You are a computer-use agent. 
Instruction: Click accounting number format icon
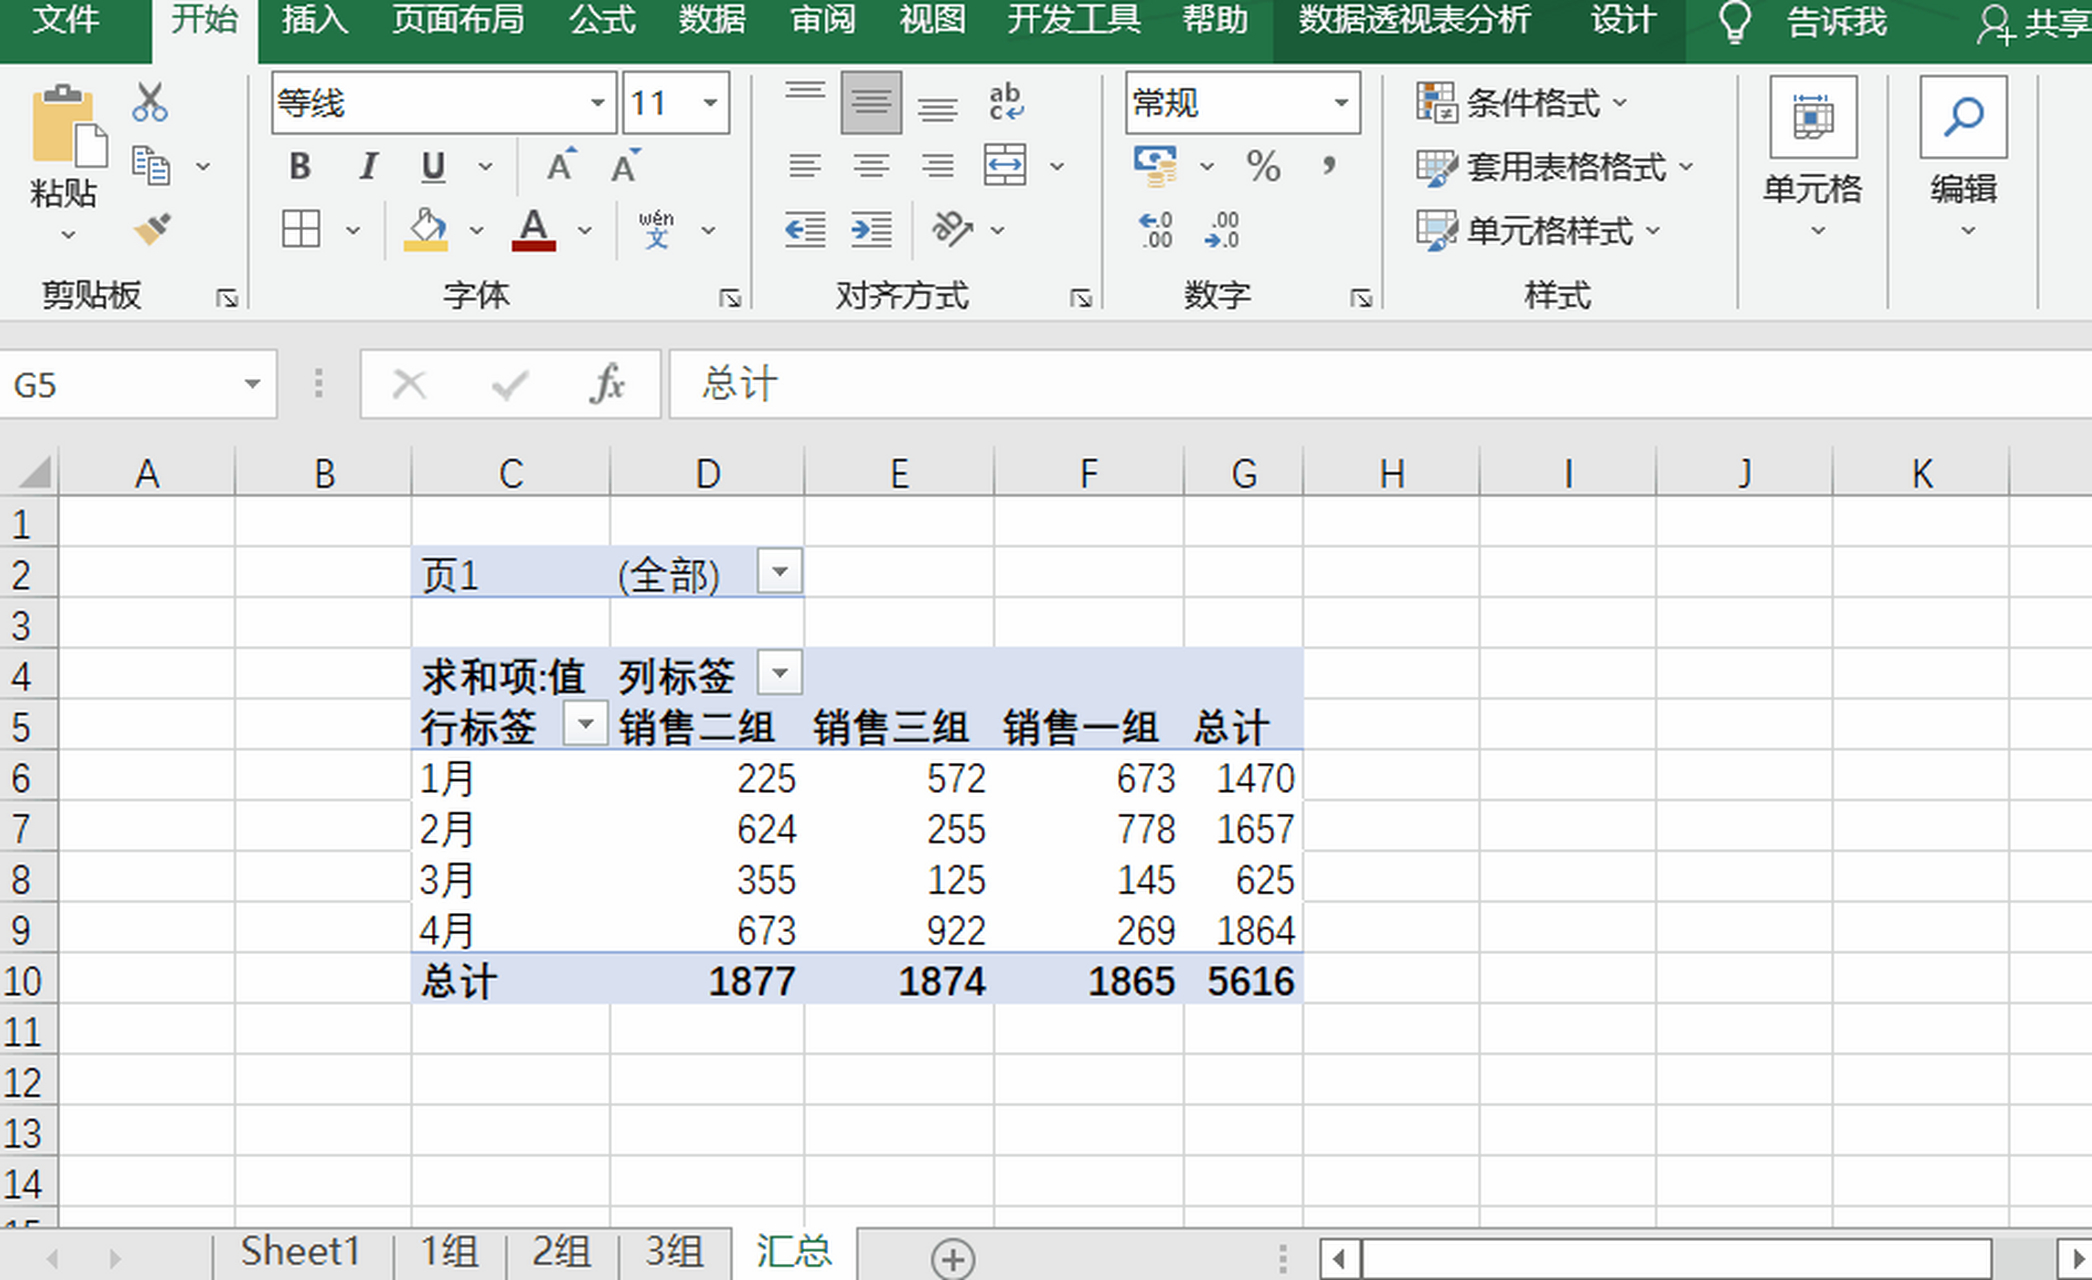click(1156, 166)
